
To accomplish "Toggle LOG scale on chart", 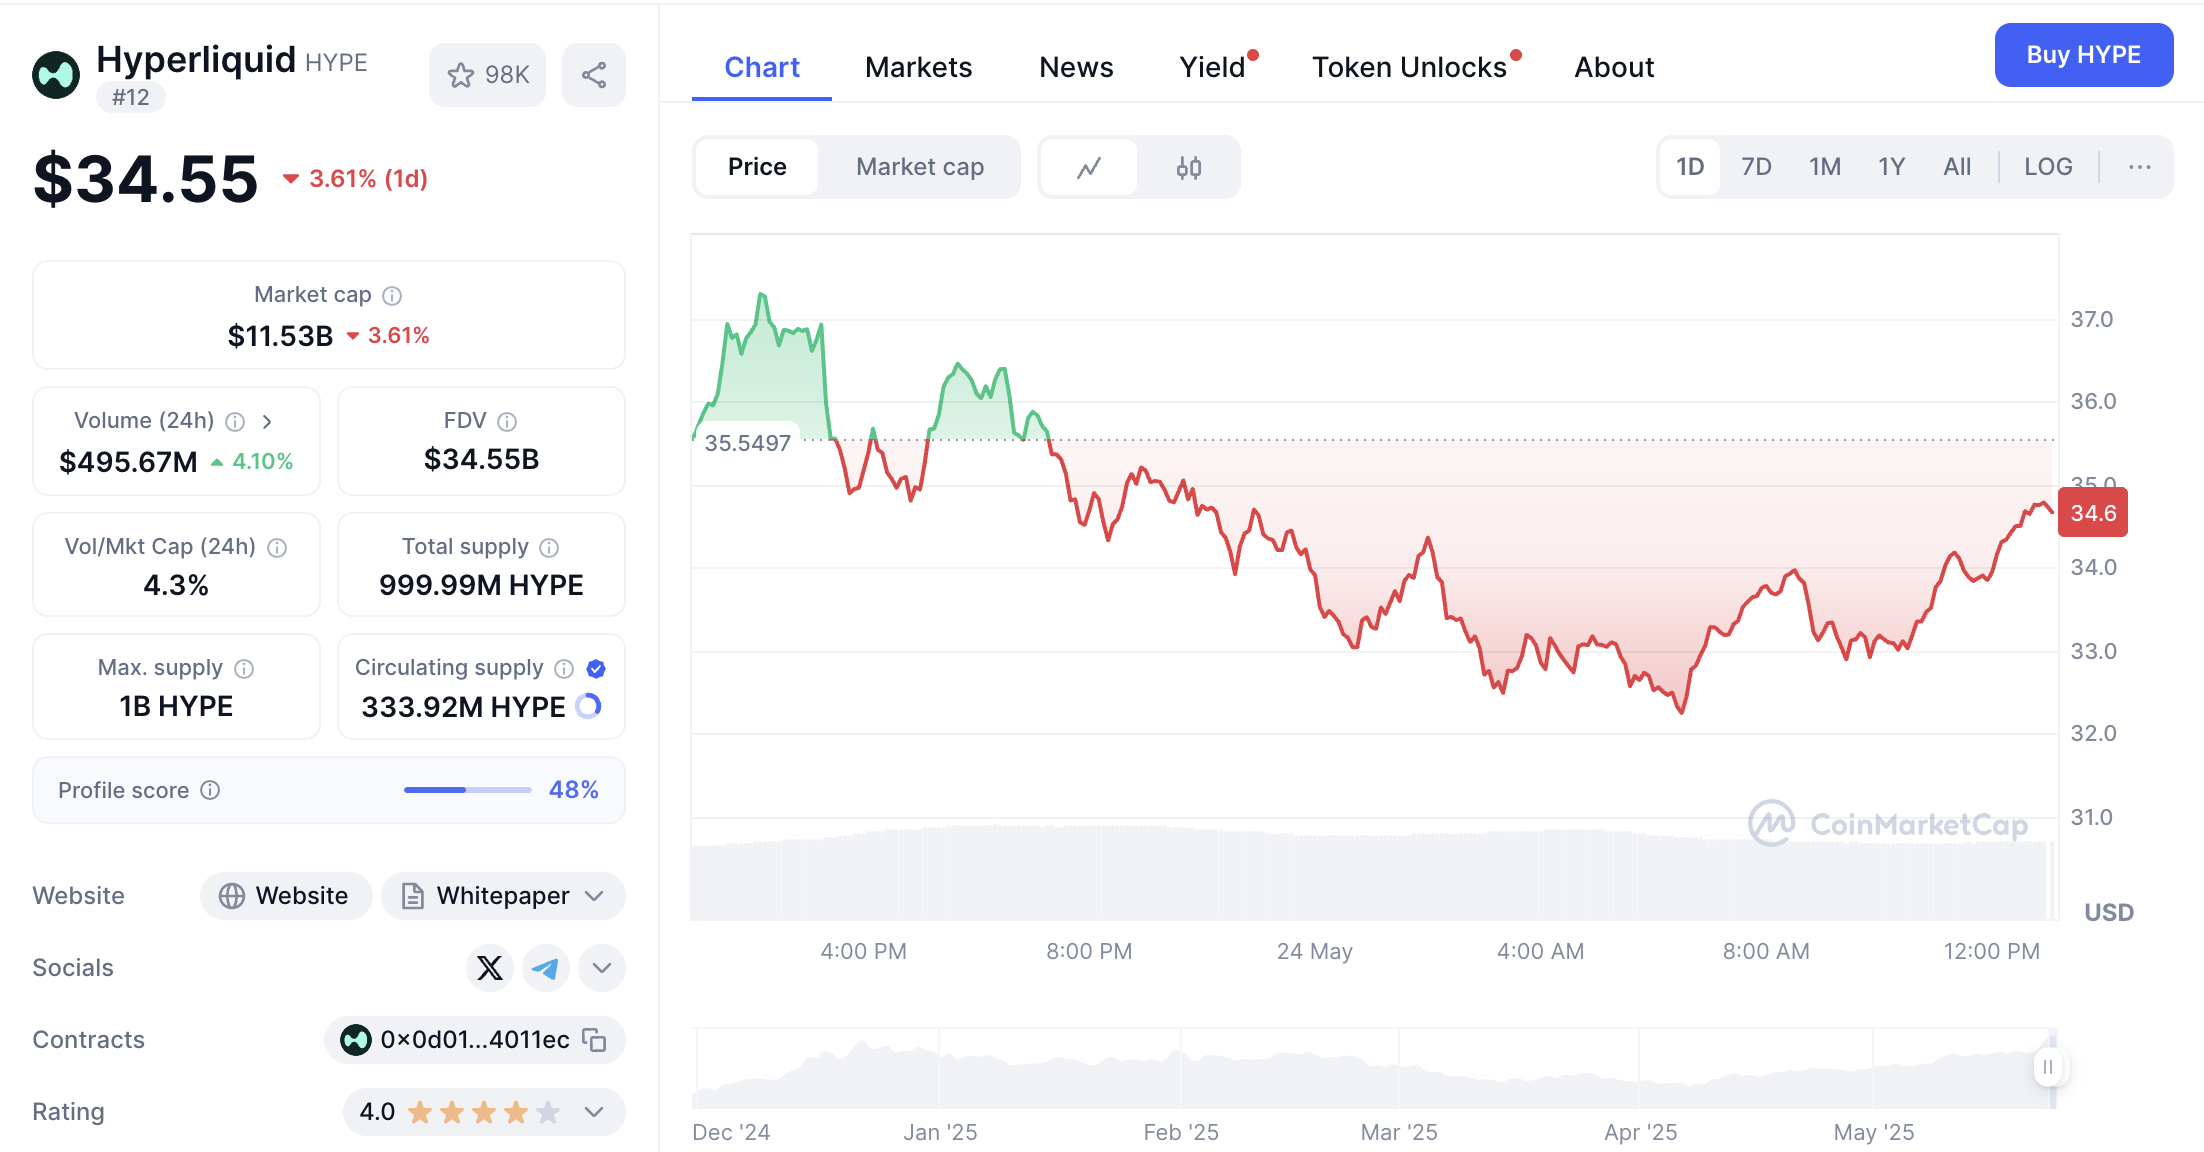I will click(2048, 167).
